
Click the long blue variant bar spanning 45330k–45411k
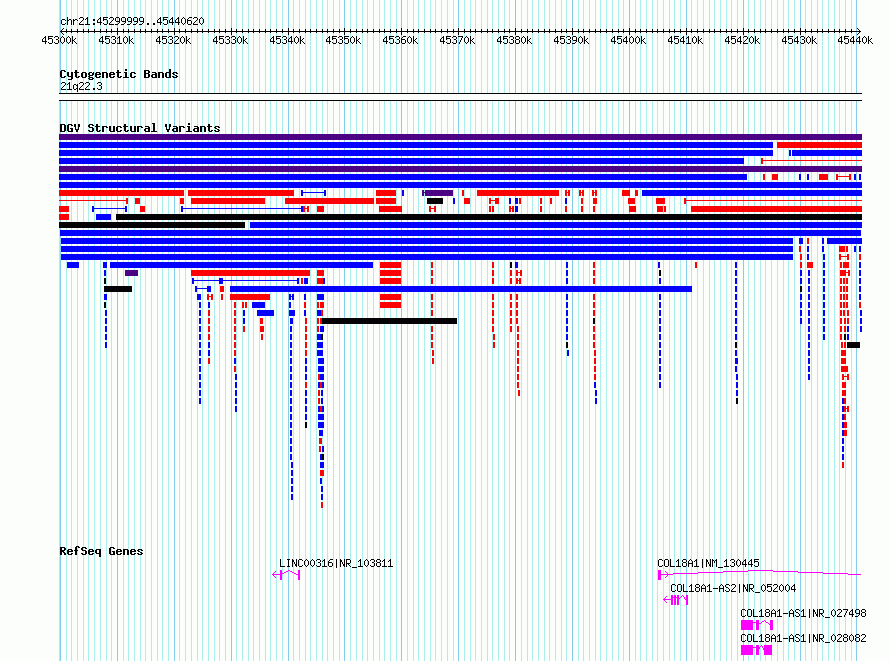[x=461, y=289]
